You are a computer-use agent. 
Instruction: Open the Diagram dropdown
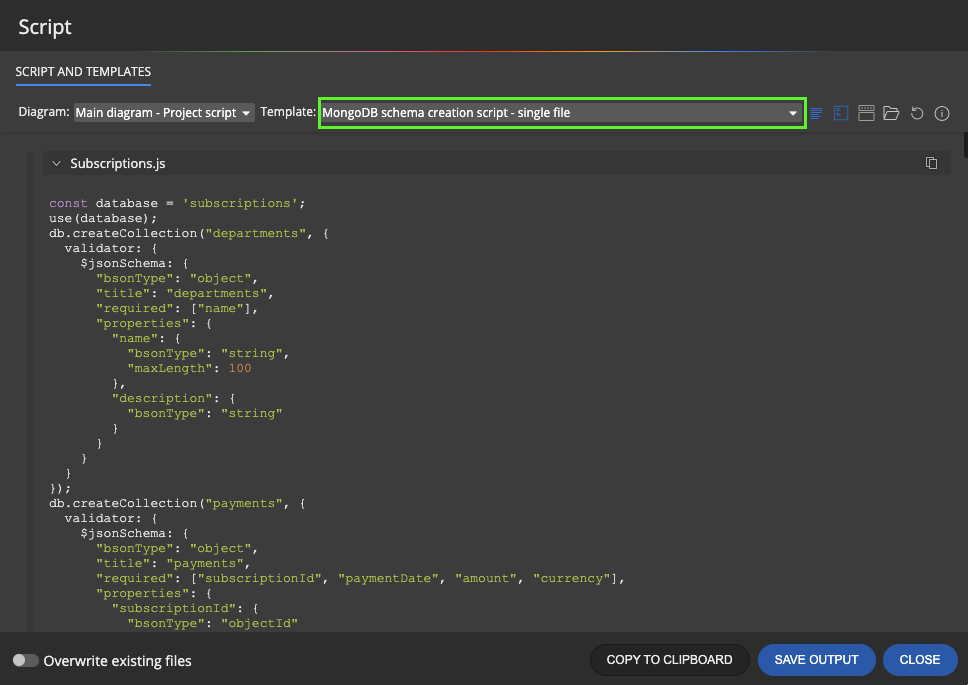pos(164,113)
